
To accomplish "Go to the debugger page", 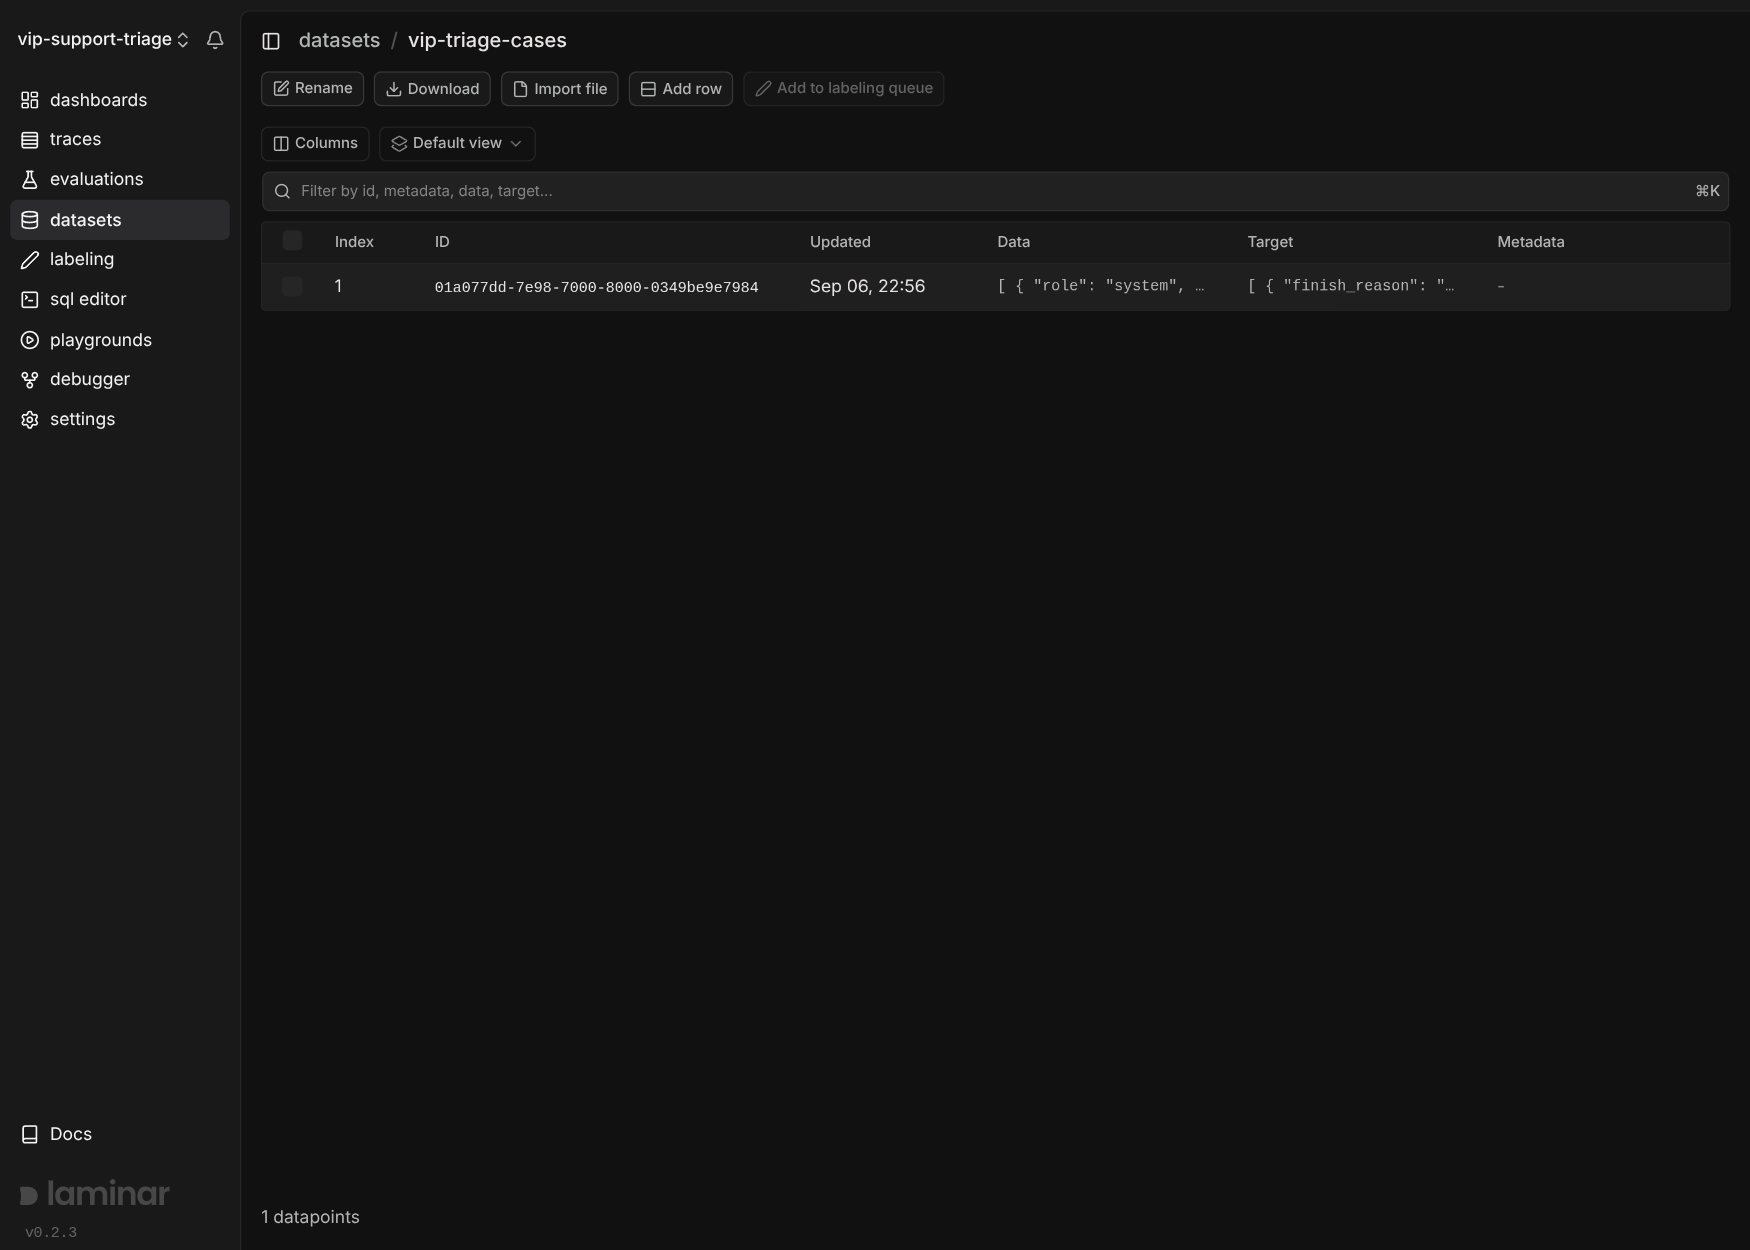I will 120,380.
